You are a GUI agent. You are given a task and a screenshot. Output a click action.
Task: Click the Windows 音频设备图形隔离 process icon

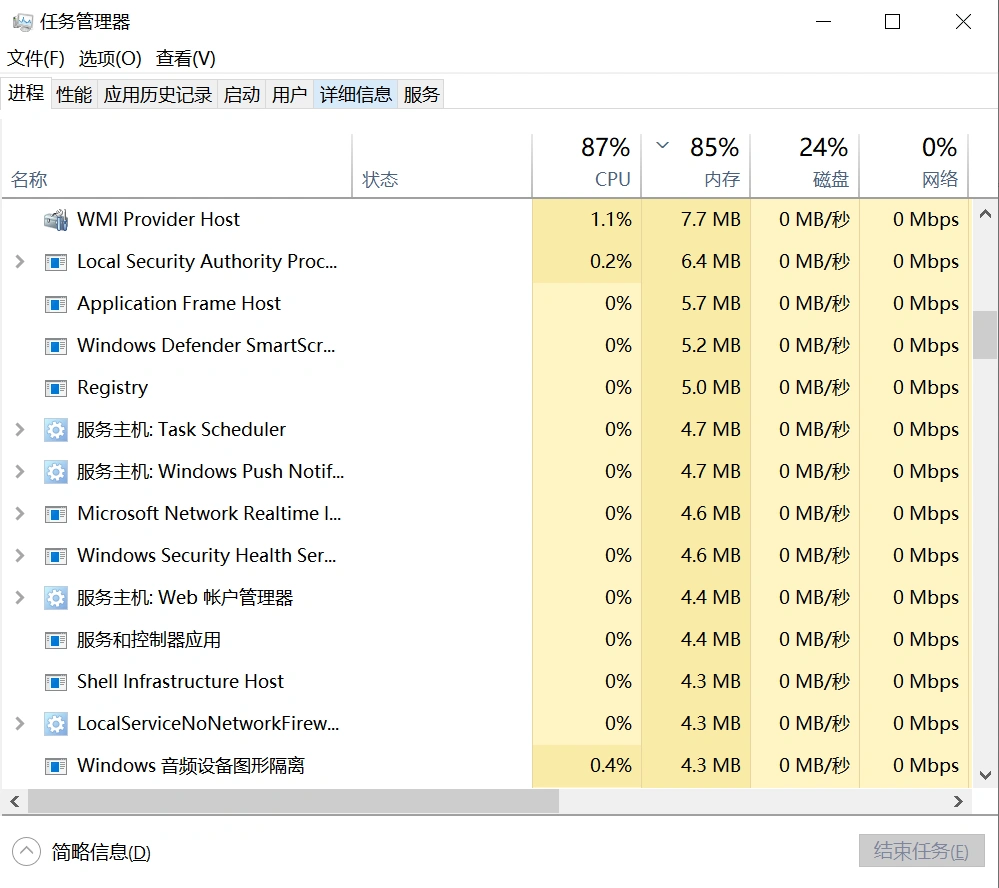(54, 765)
